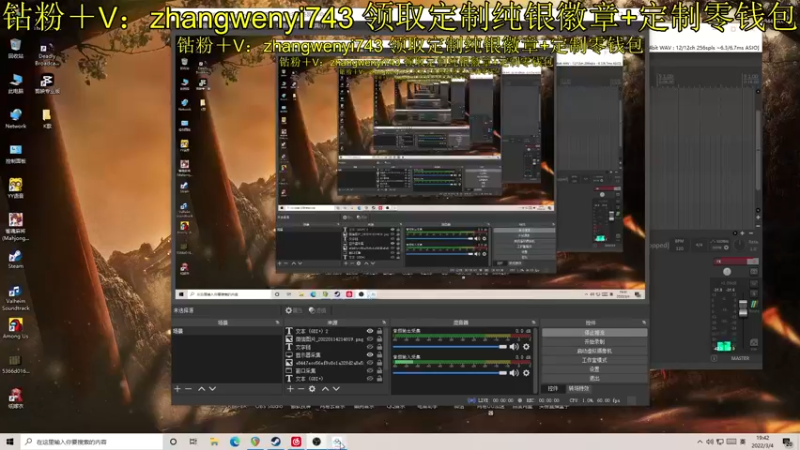Image resolution: width=800 pixels, height=450 pixels.
Task: Open the 5366d016 file on desktop
Action: (16, 364)
